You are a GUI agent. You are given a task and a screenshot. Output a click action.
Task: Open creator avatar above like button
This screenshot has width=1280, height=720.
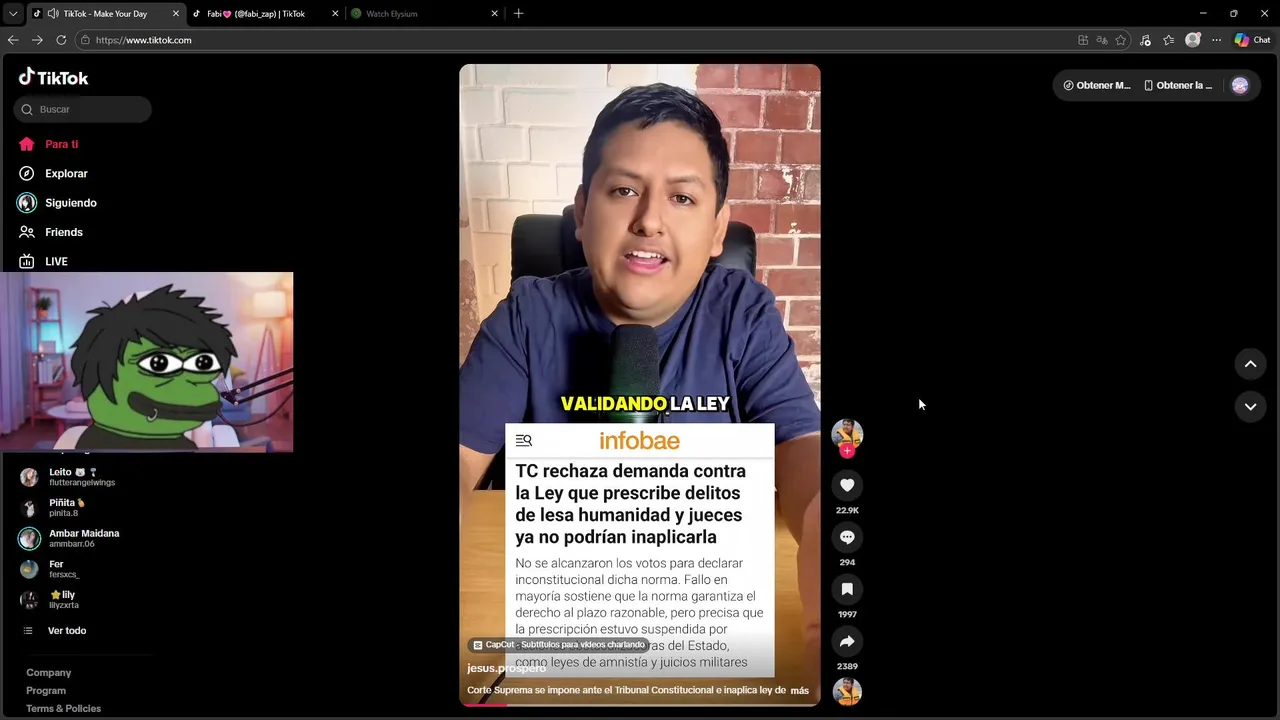point(847,433)
